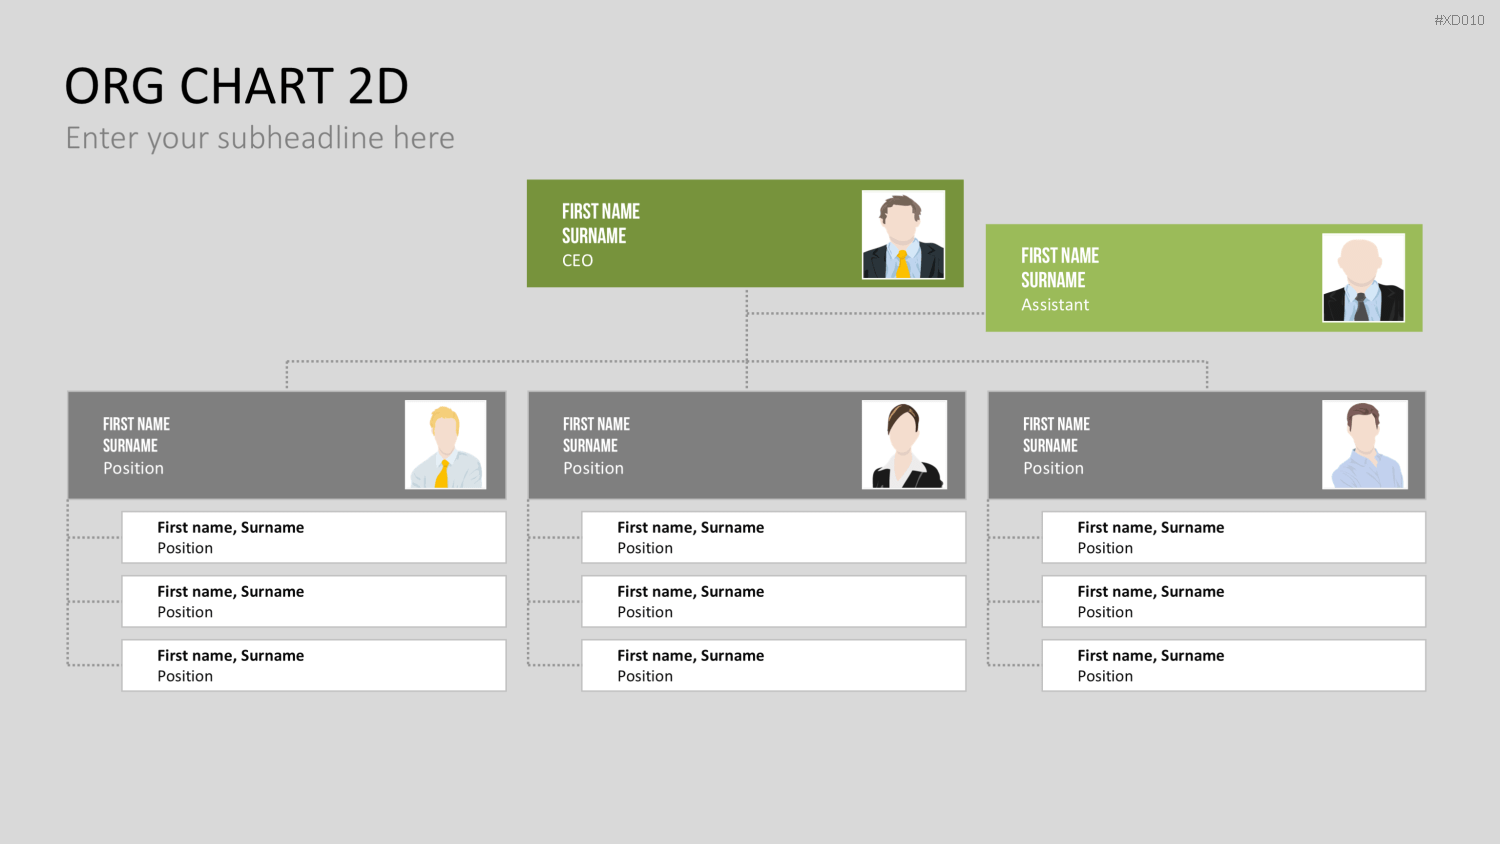Image resolution: width=1500 pixels, height=844 pixels.
Task: Select the dark green CEO box
Action: pos(745,234)
